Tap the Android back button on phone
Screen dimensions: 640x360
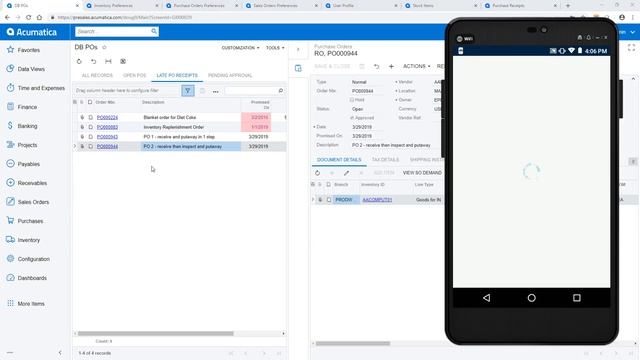click(x=486, y=298)
